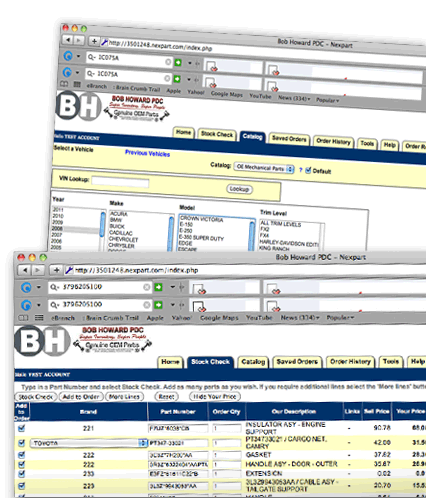This screenshot has height=498, width=426.
Task: Click the VIN Lookup text field
Action: 120,182
